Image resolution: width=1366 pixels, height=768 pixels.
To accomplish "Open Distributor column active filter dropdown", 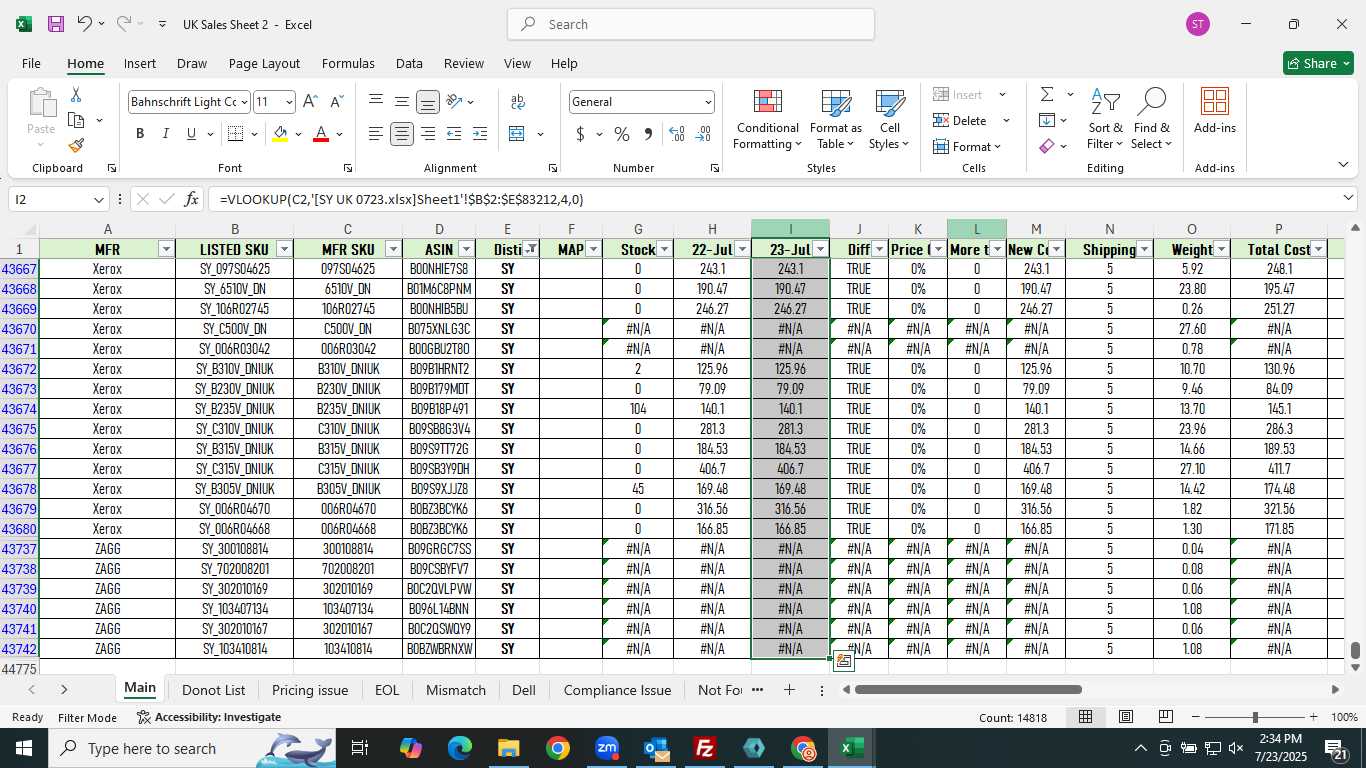I will (530, 249).
